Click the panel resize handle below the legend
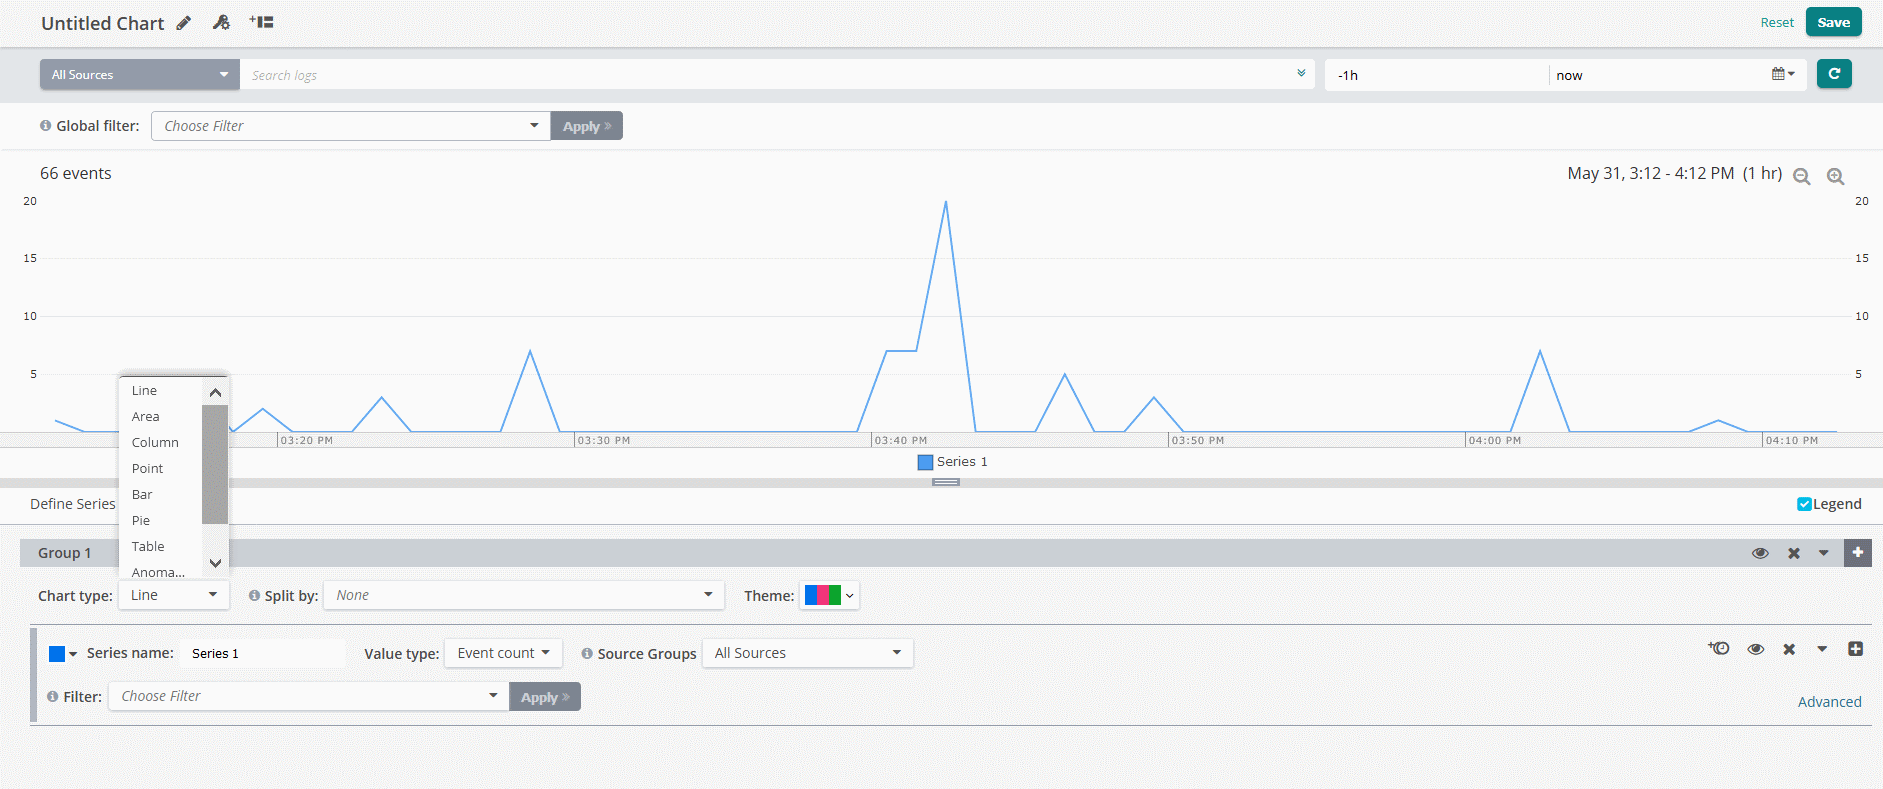 click(946, 482)
